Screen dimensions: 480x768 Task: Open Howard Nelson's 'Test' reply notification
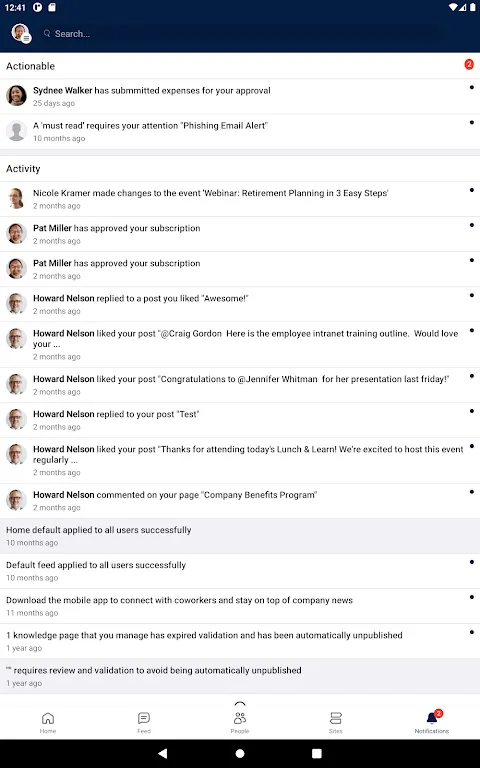[x=240, y=420]
